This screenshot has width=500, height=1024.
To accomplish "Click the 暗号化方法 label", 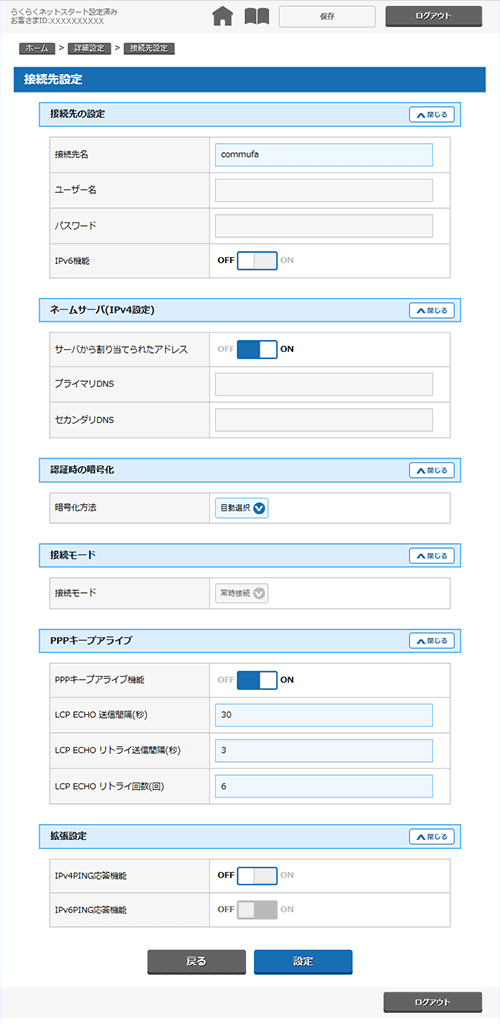I will (74, 508).
